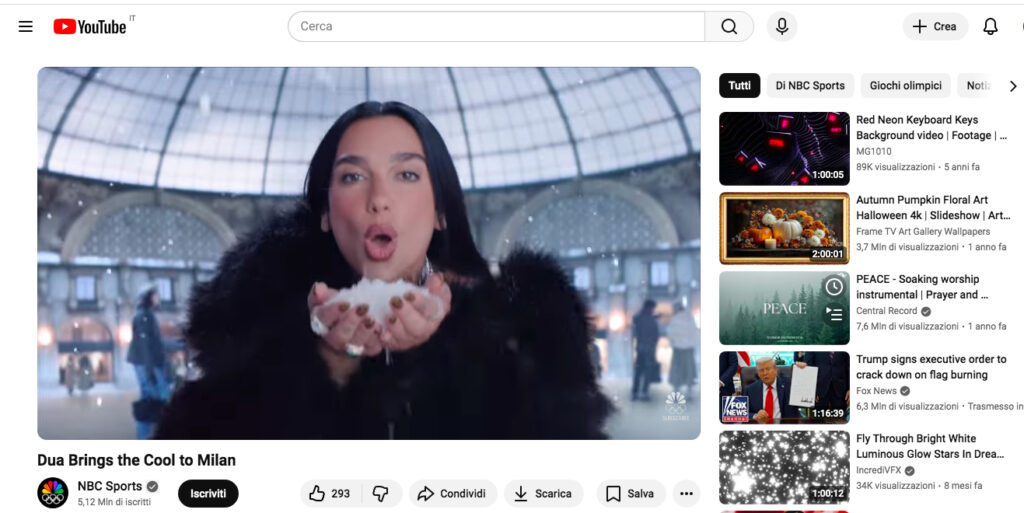Select the Di NBC Sports chip
Image resolution: width=1024 pixels, height=513 pixels.
click(x=810, y=86)
